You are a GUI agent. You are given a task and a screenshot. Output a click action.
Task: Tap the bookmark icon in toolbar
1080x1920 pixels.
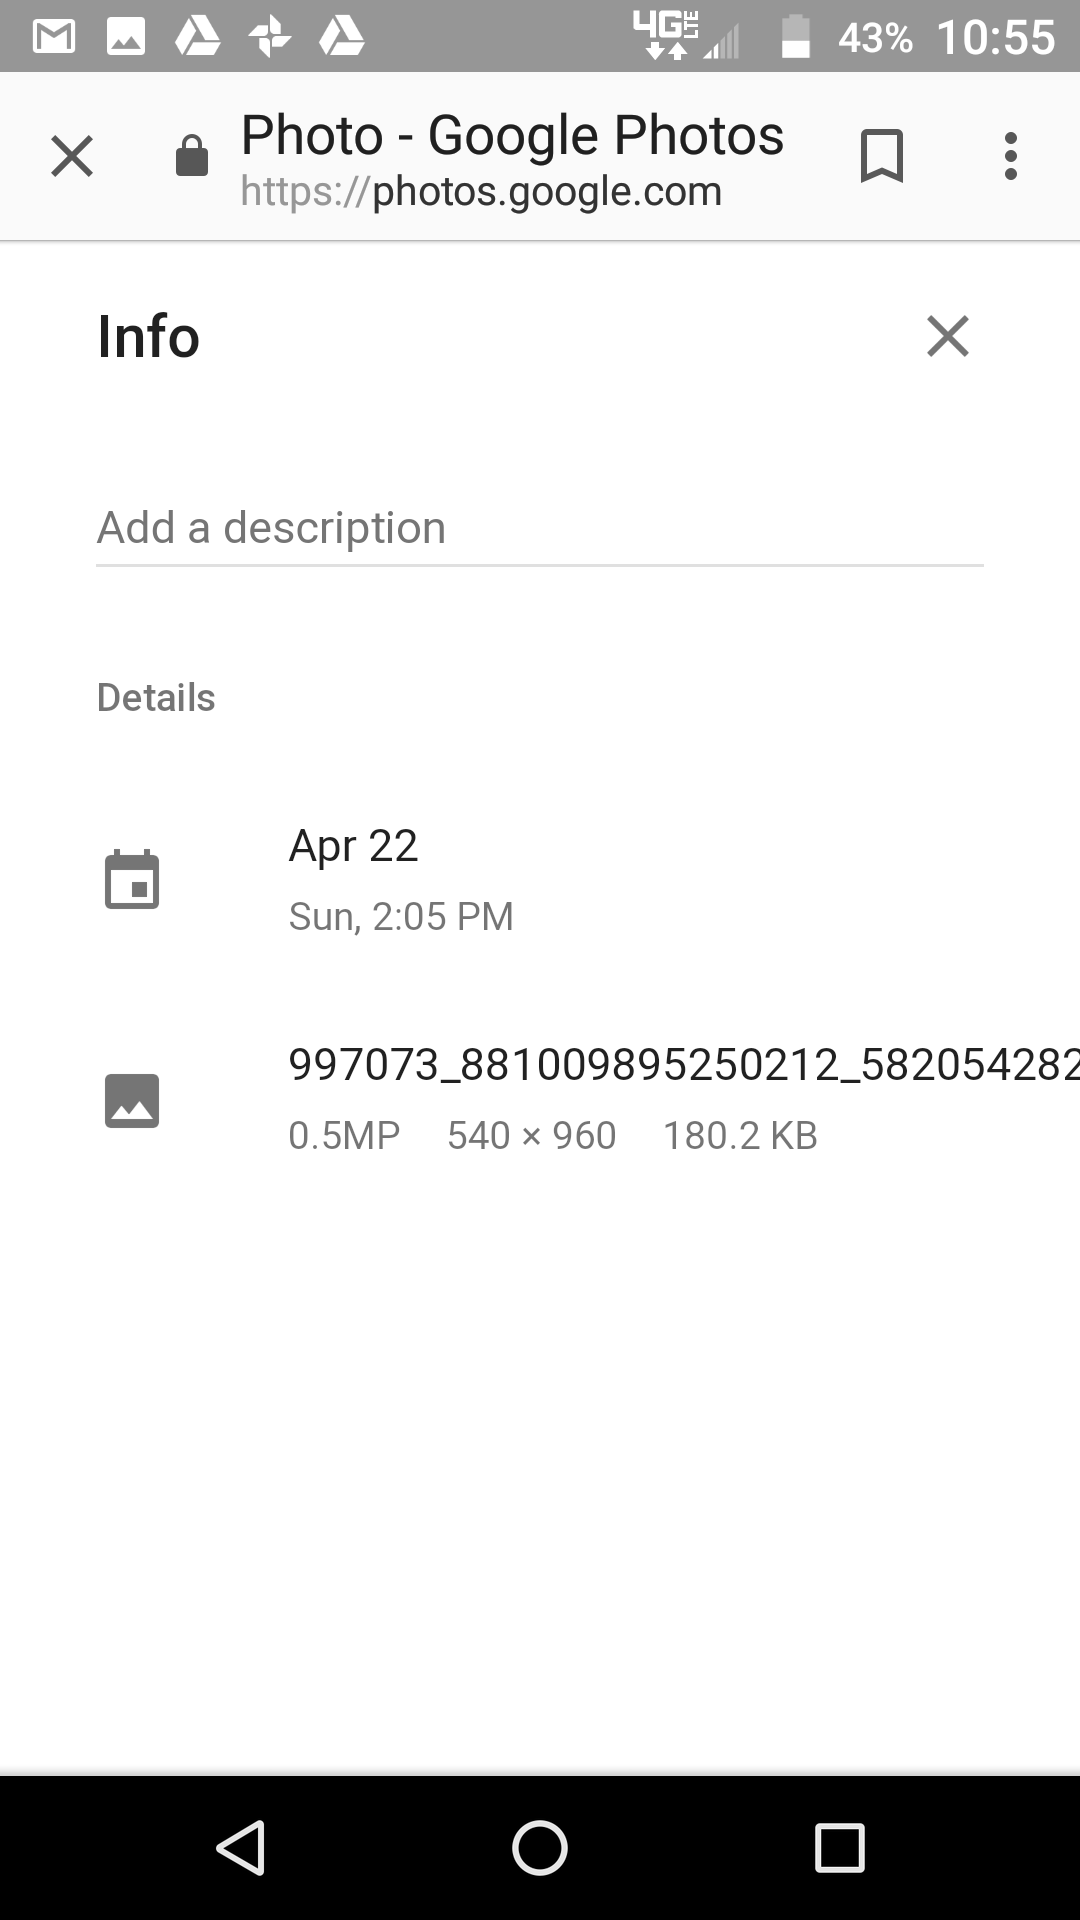pos(881,157)
